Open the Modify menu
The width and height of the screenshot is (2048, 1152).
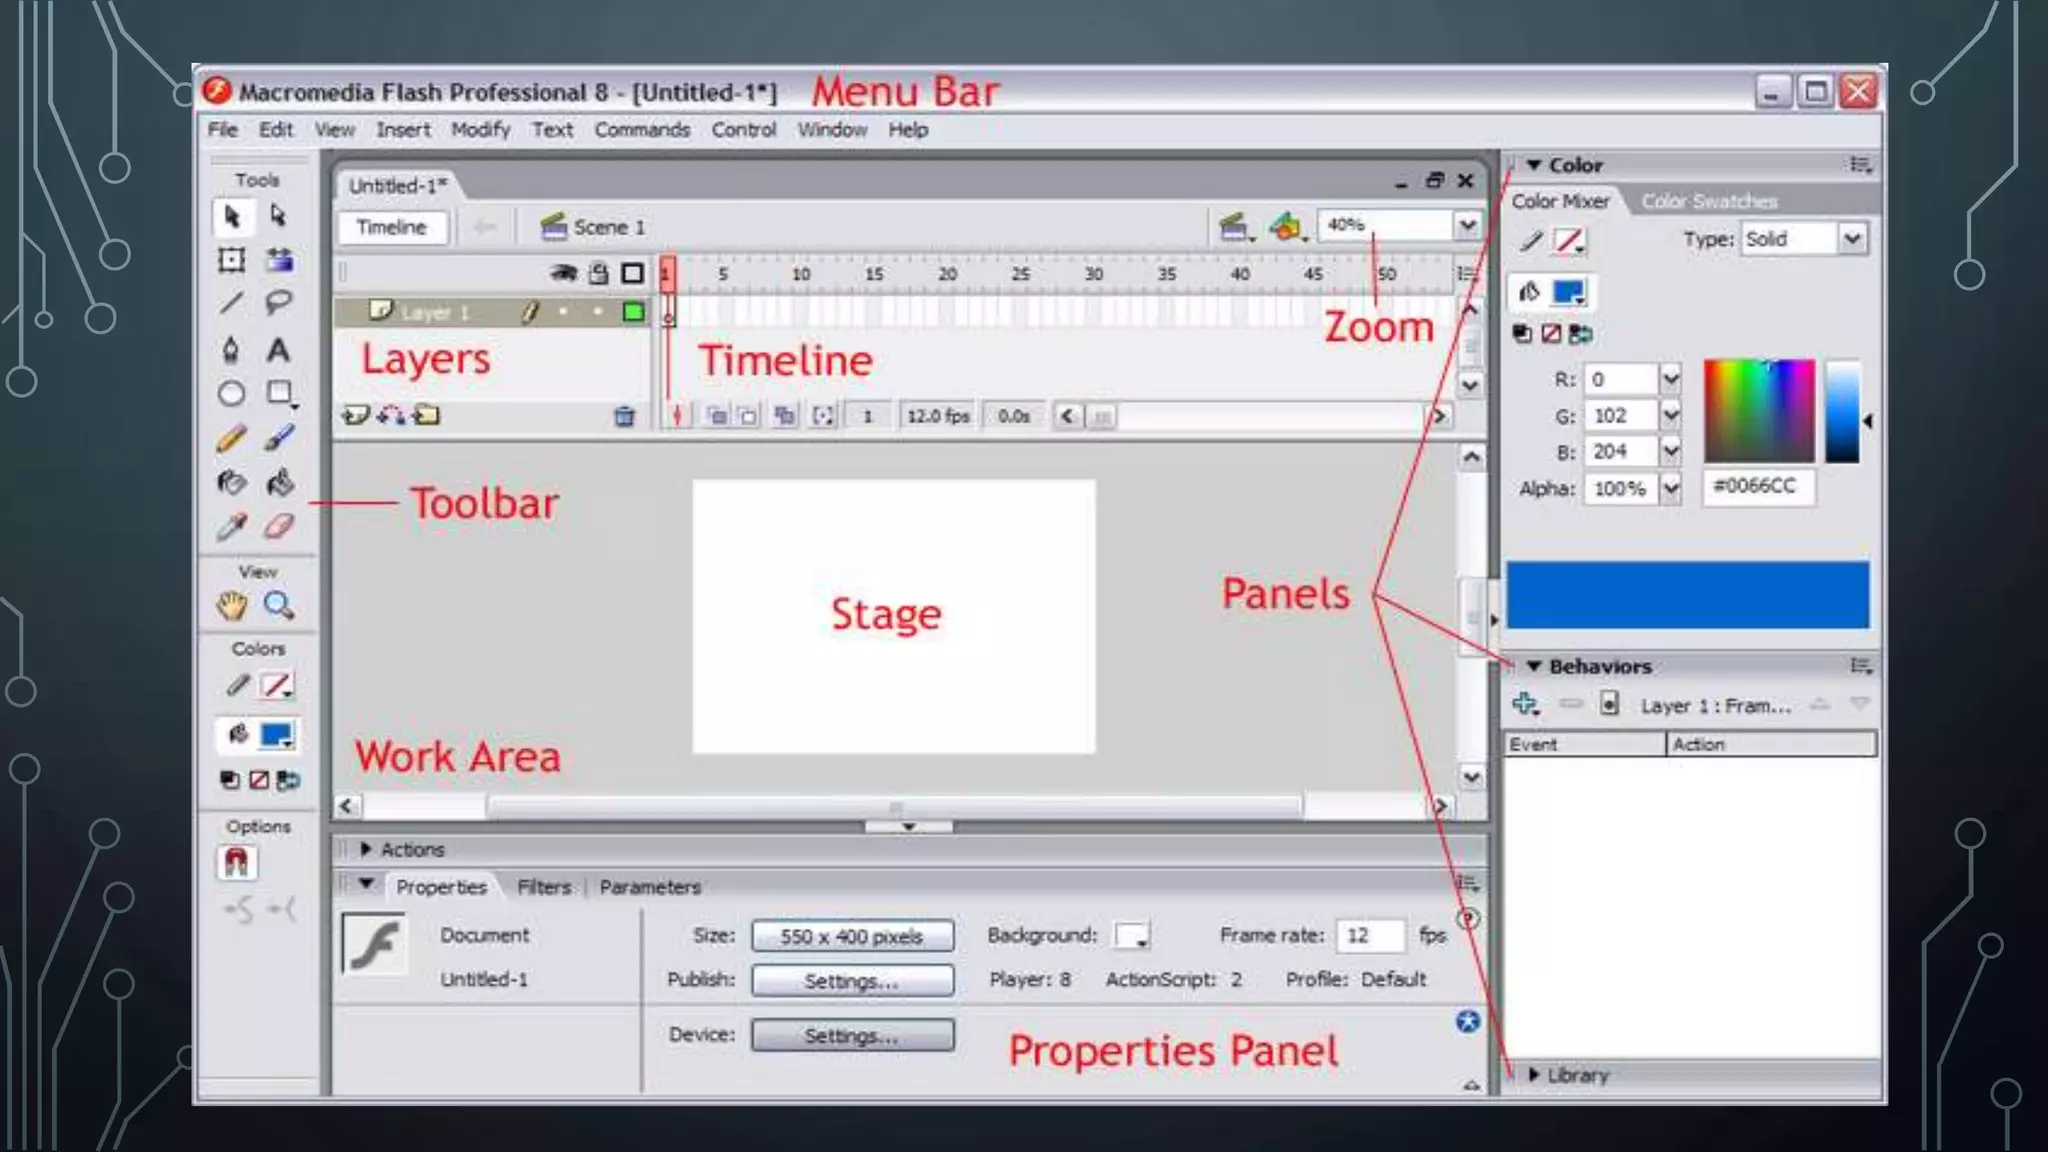[x=480, y=130]
